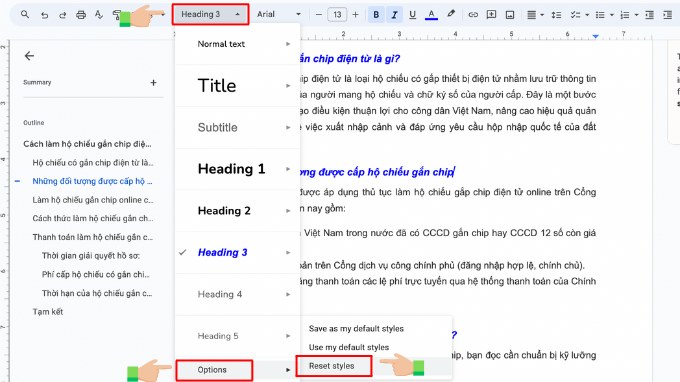
Task: Go to outline item Thời gian giải quyết hồ sơ
Action: click(91, 256)
